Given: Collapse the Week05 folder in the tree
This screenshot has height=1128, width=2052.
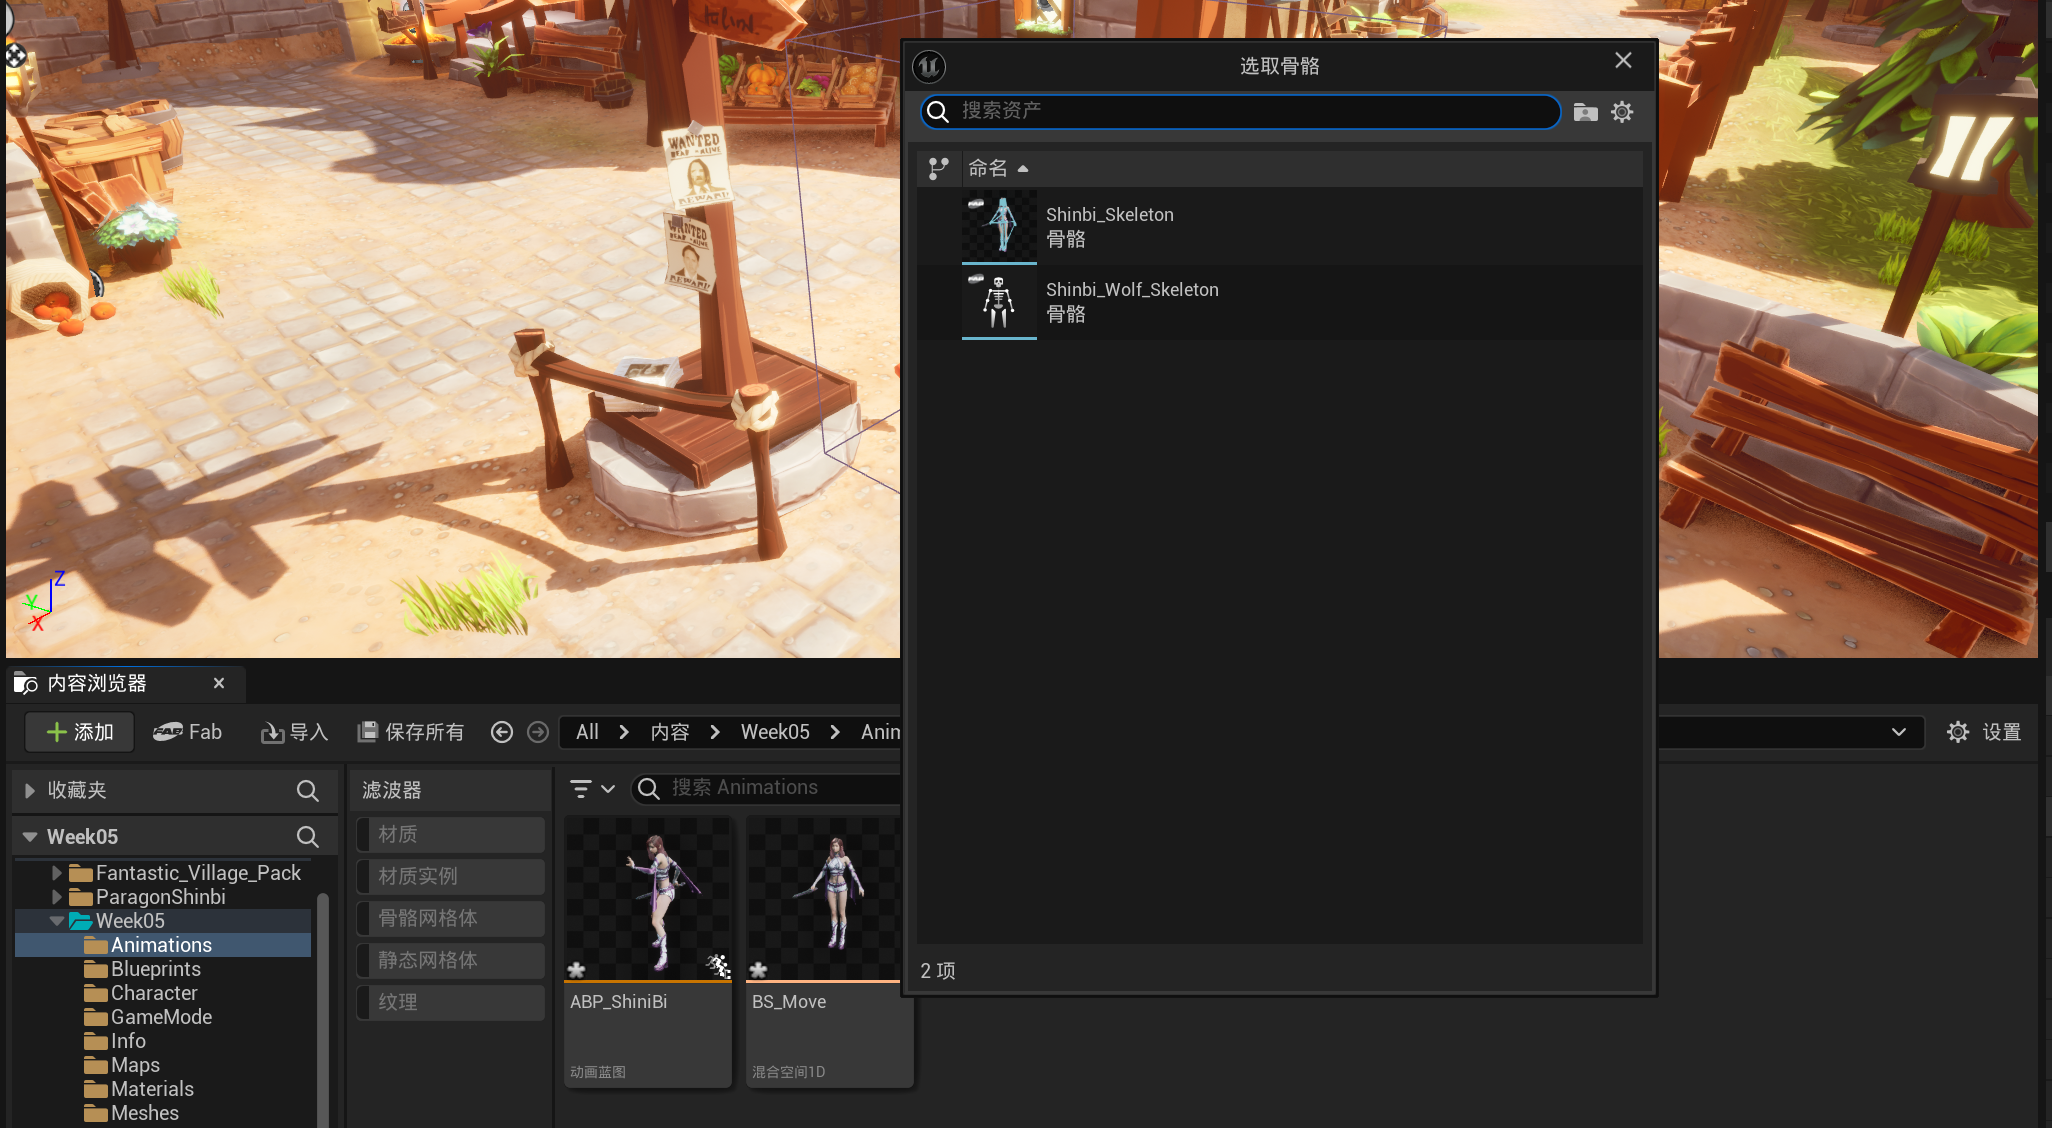Looking at the screenshot, I should [57, 921].
